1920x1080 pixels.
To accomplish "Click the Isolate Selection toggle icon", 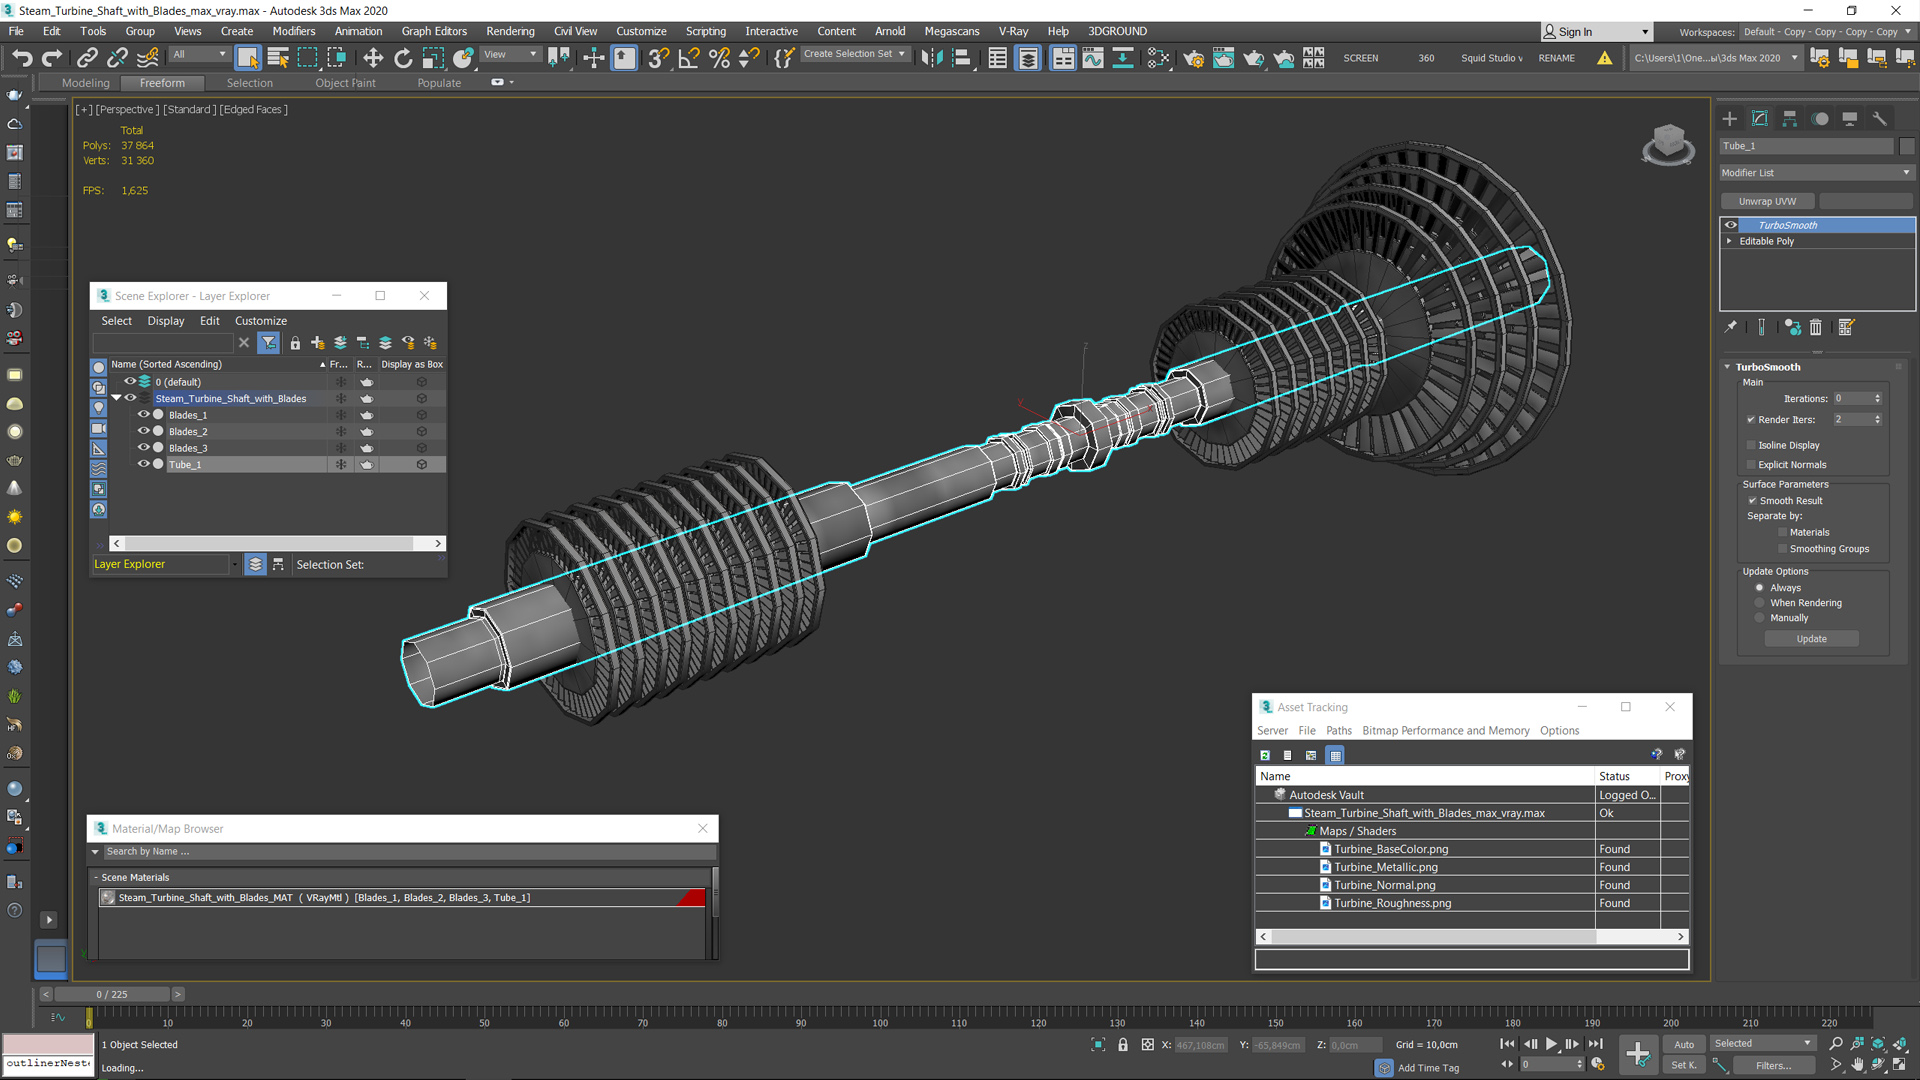I will (1098, 1044).
